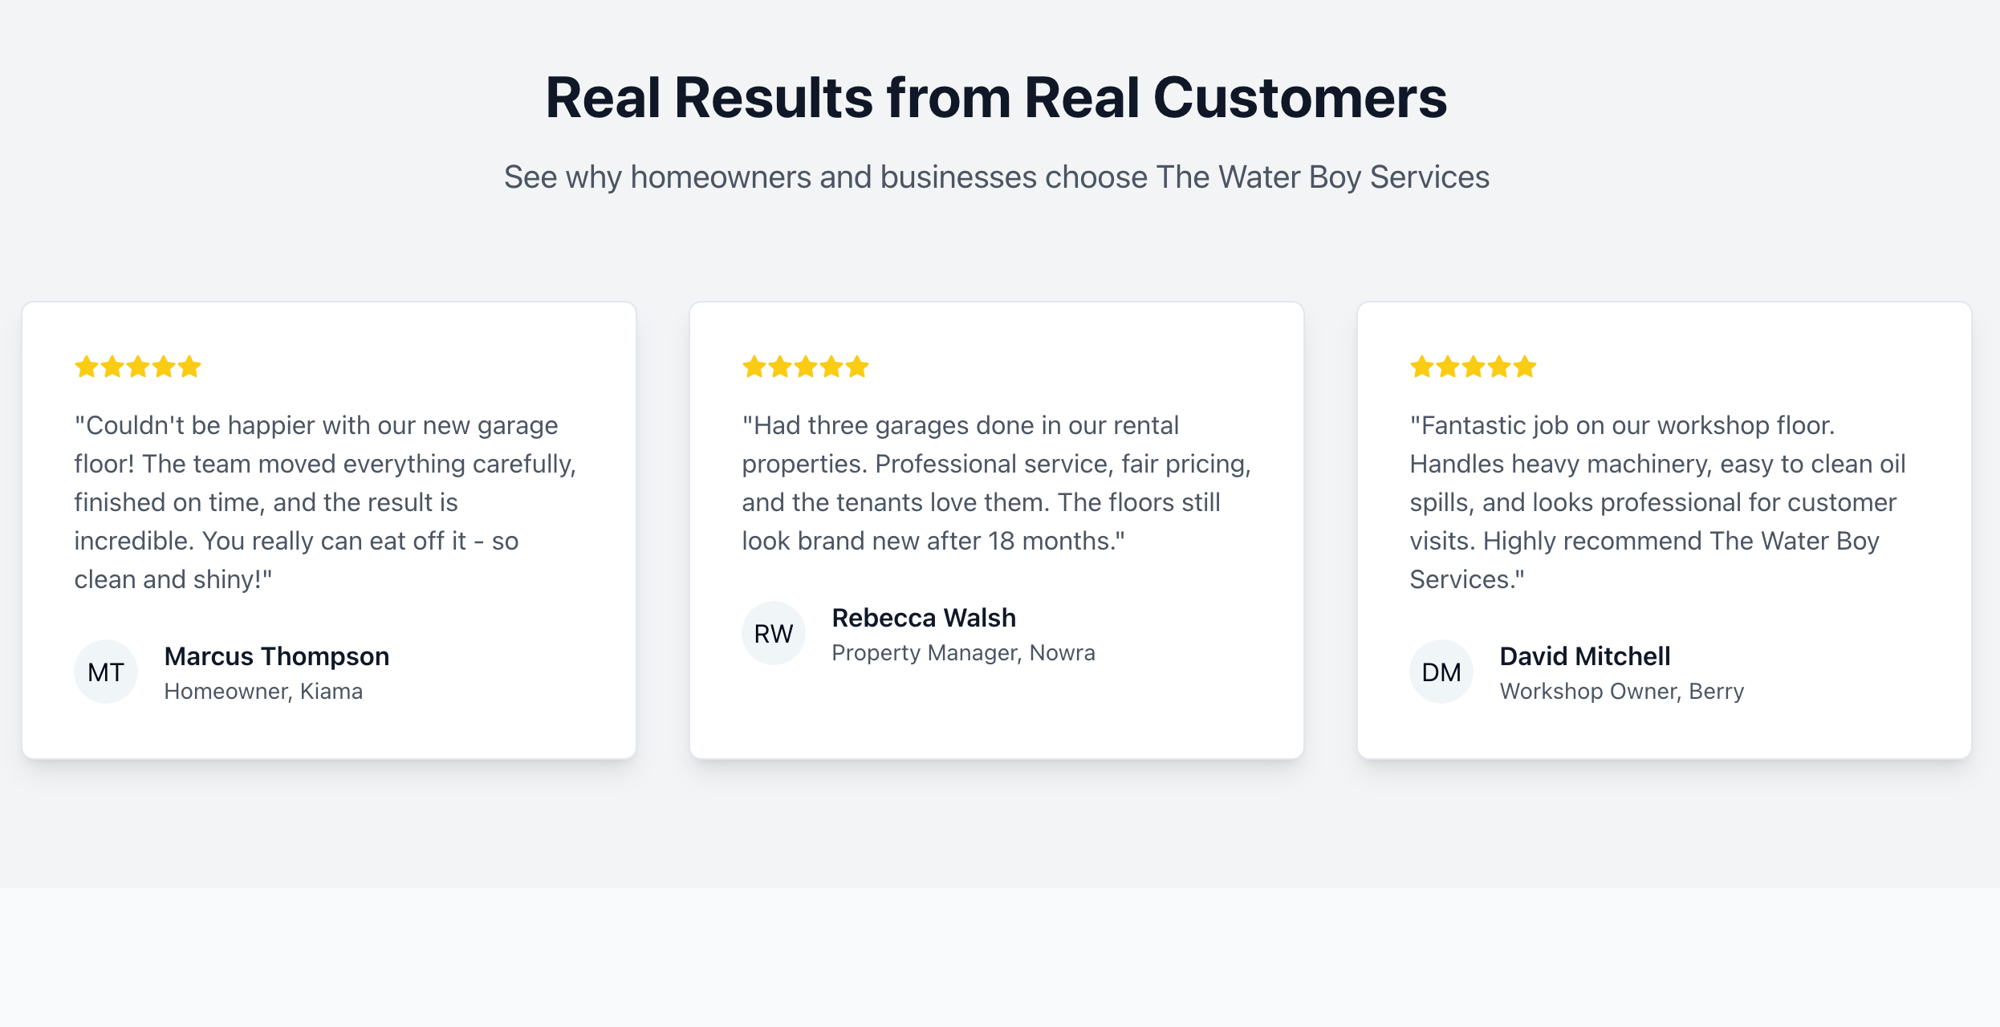
Task: Click third star in Rebecca Walsh's rating
Action: tap(806, 367)
